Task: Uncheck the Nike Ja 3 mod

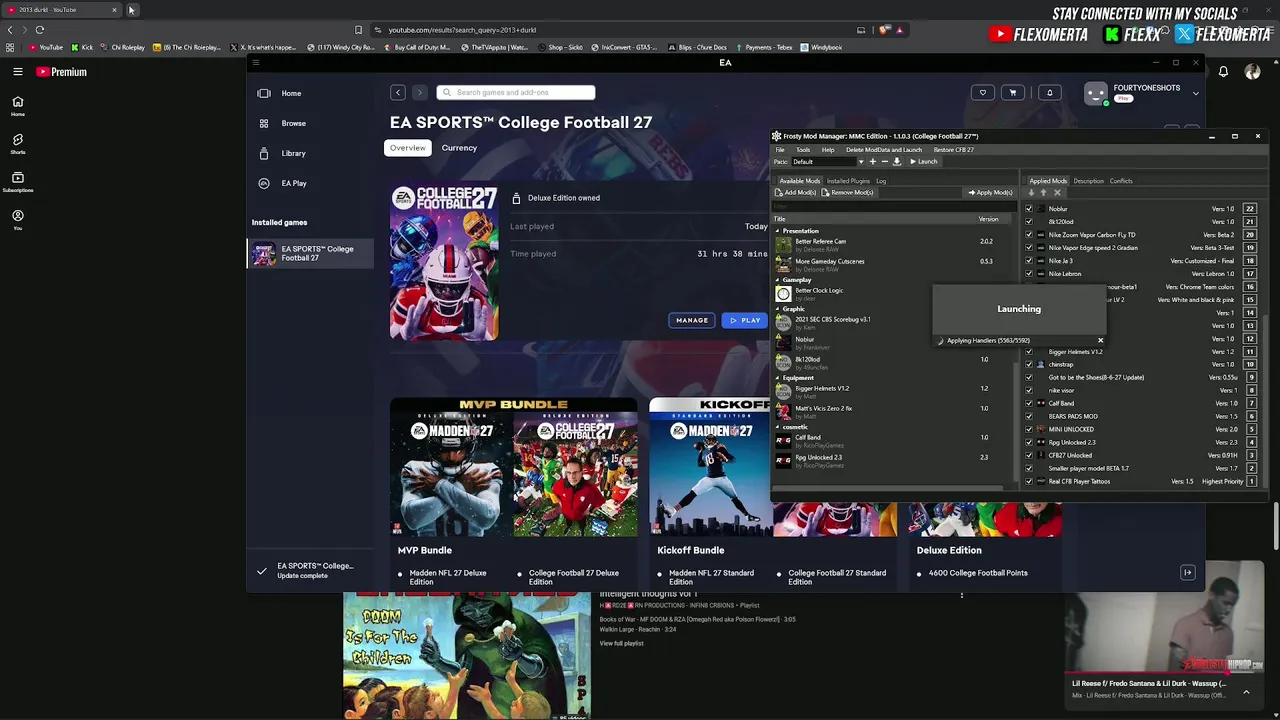Action: coord(1029,261)
